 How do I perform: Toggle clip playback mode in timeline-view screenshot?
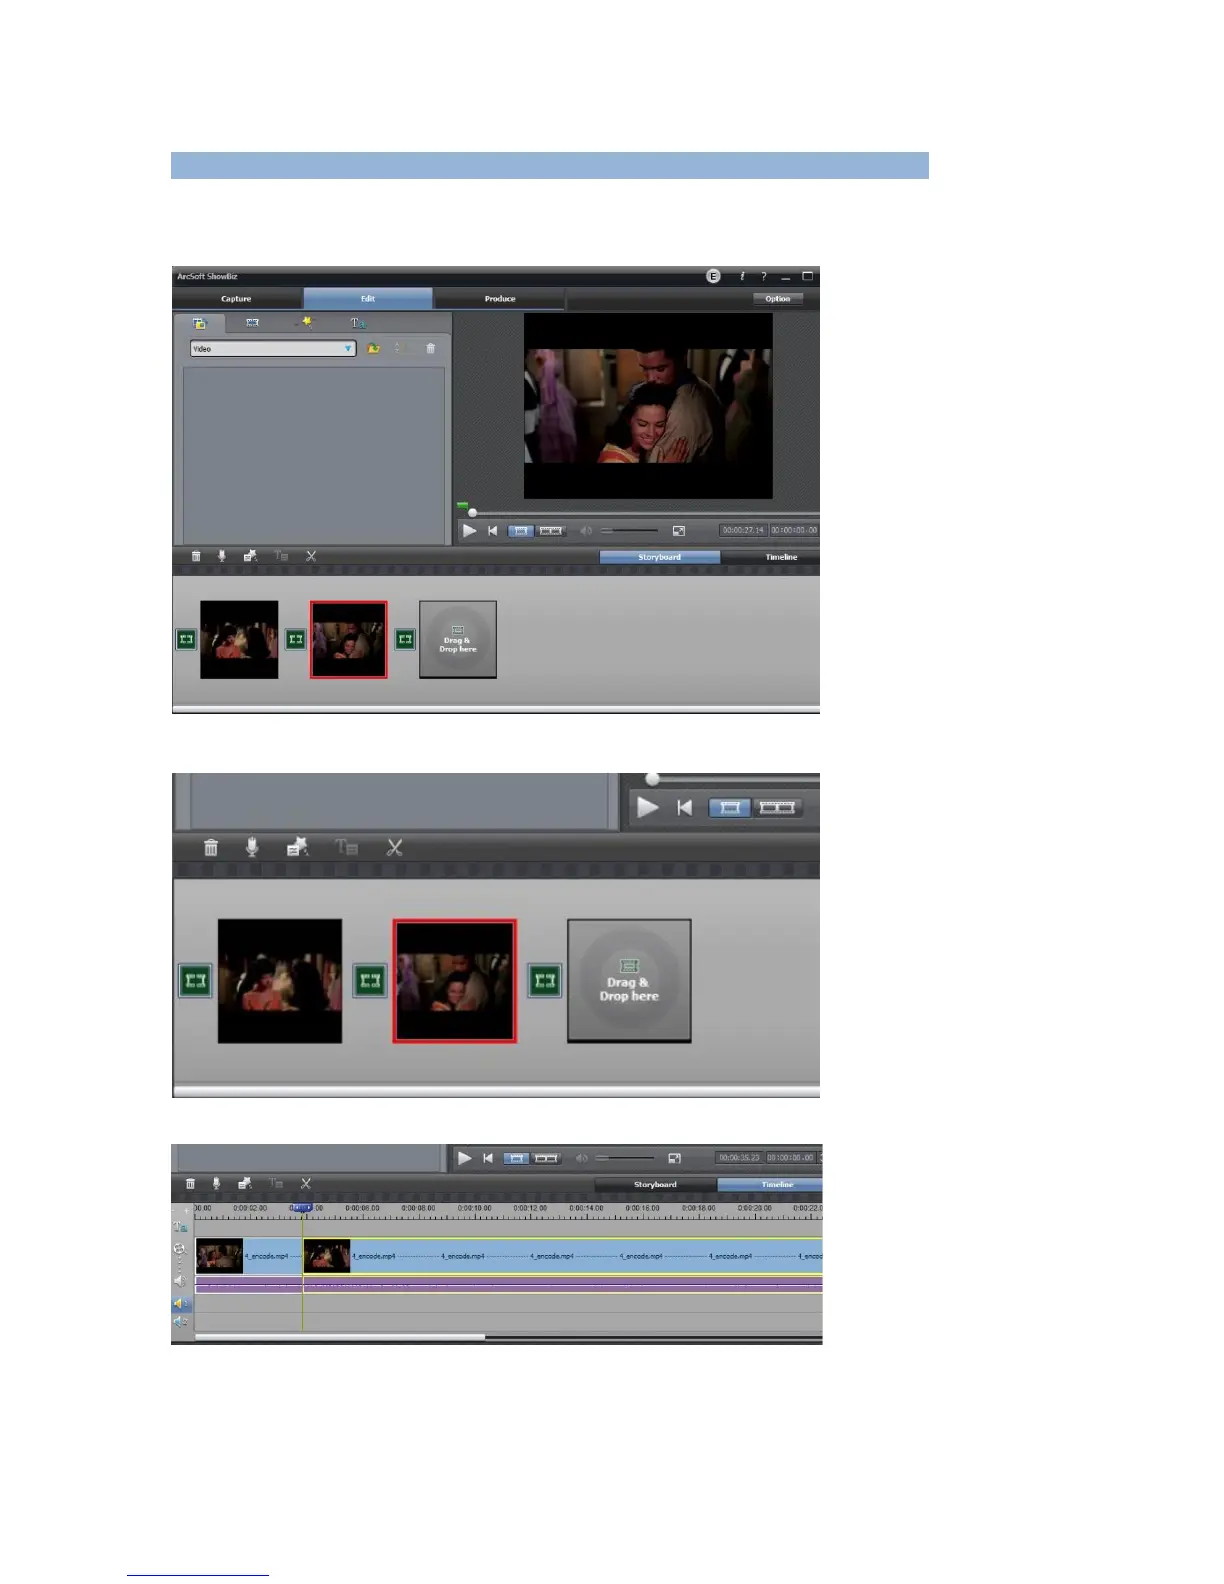(515, 1158)
